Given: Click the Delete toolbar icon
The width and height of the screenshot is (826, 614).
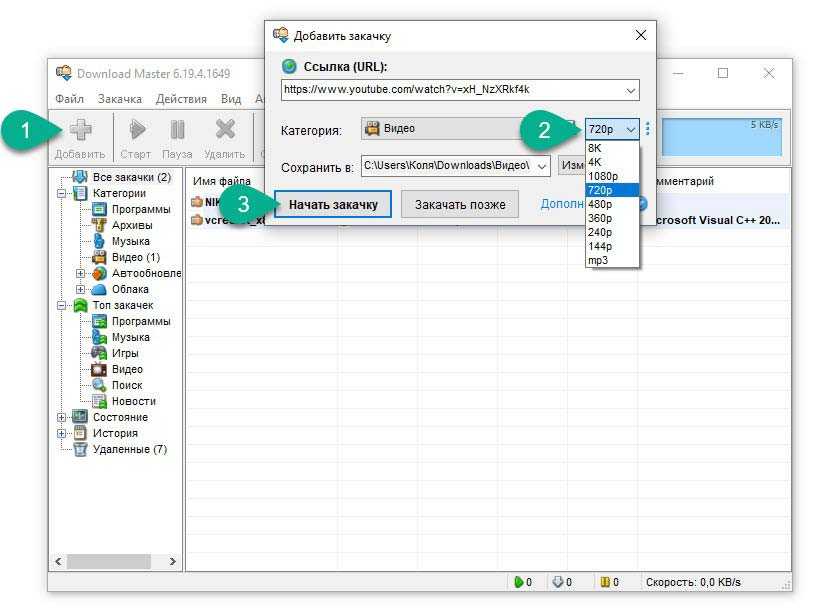Looking at the screenshot, I should (225, 130).
